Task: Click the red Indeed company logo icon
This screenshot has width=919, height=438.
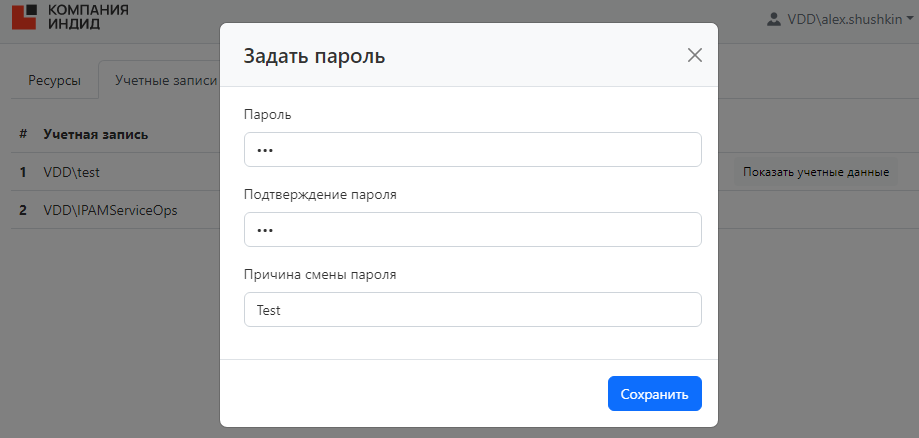Action: pyautogui.click(x=24, y=16)
